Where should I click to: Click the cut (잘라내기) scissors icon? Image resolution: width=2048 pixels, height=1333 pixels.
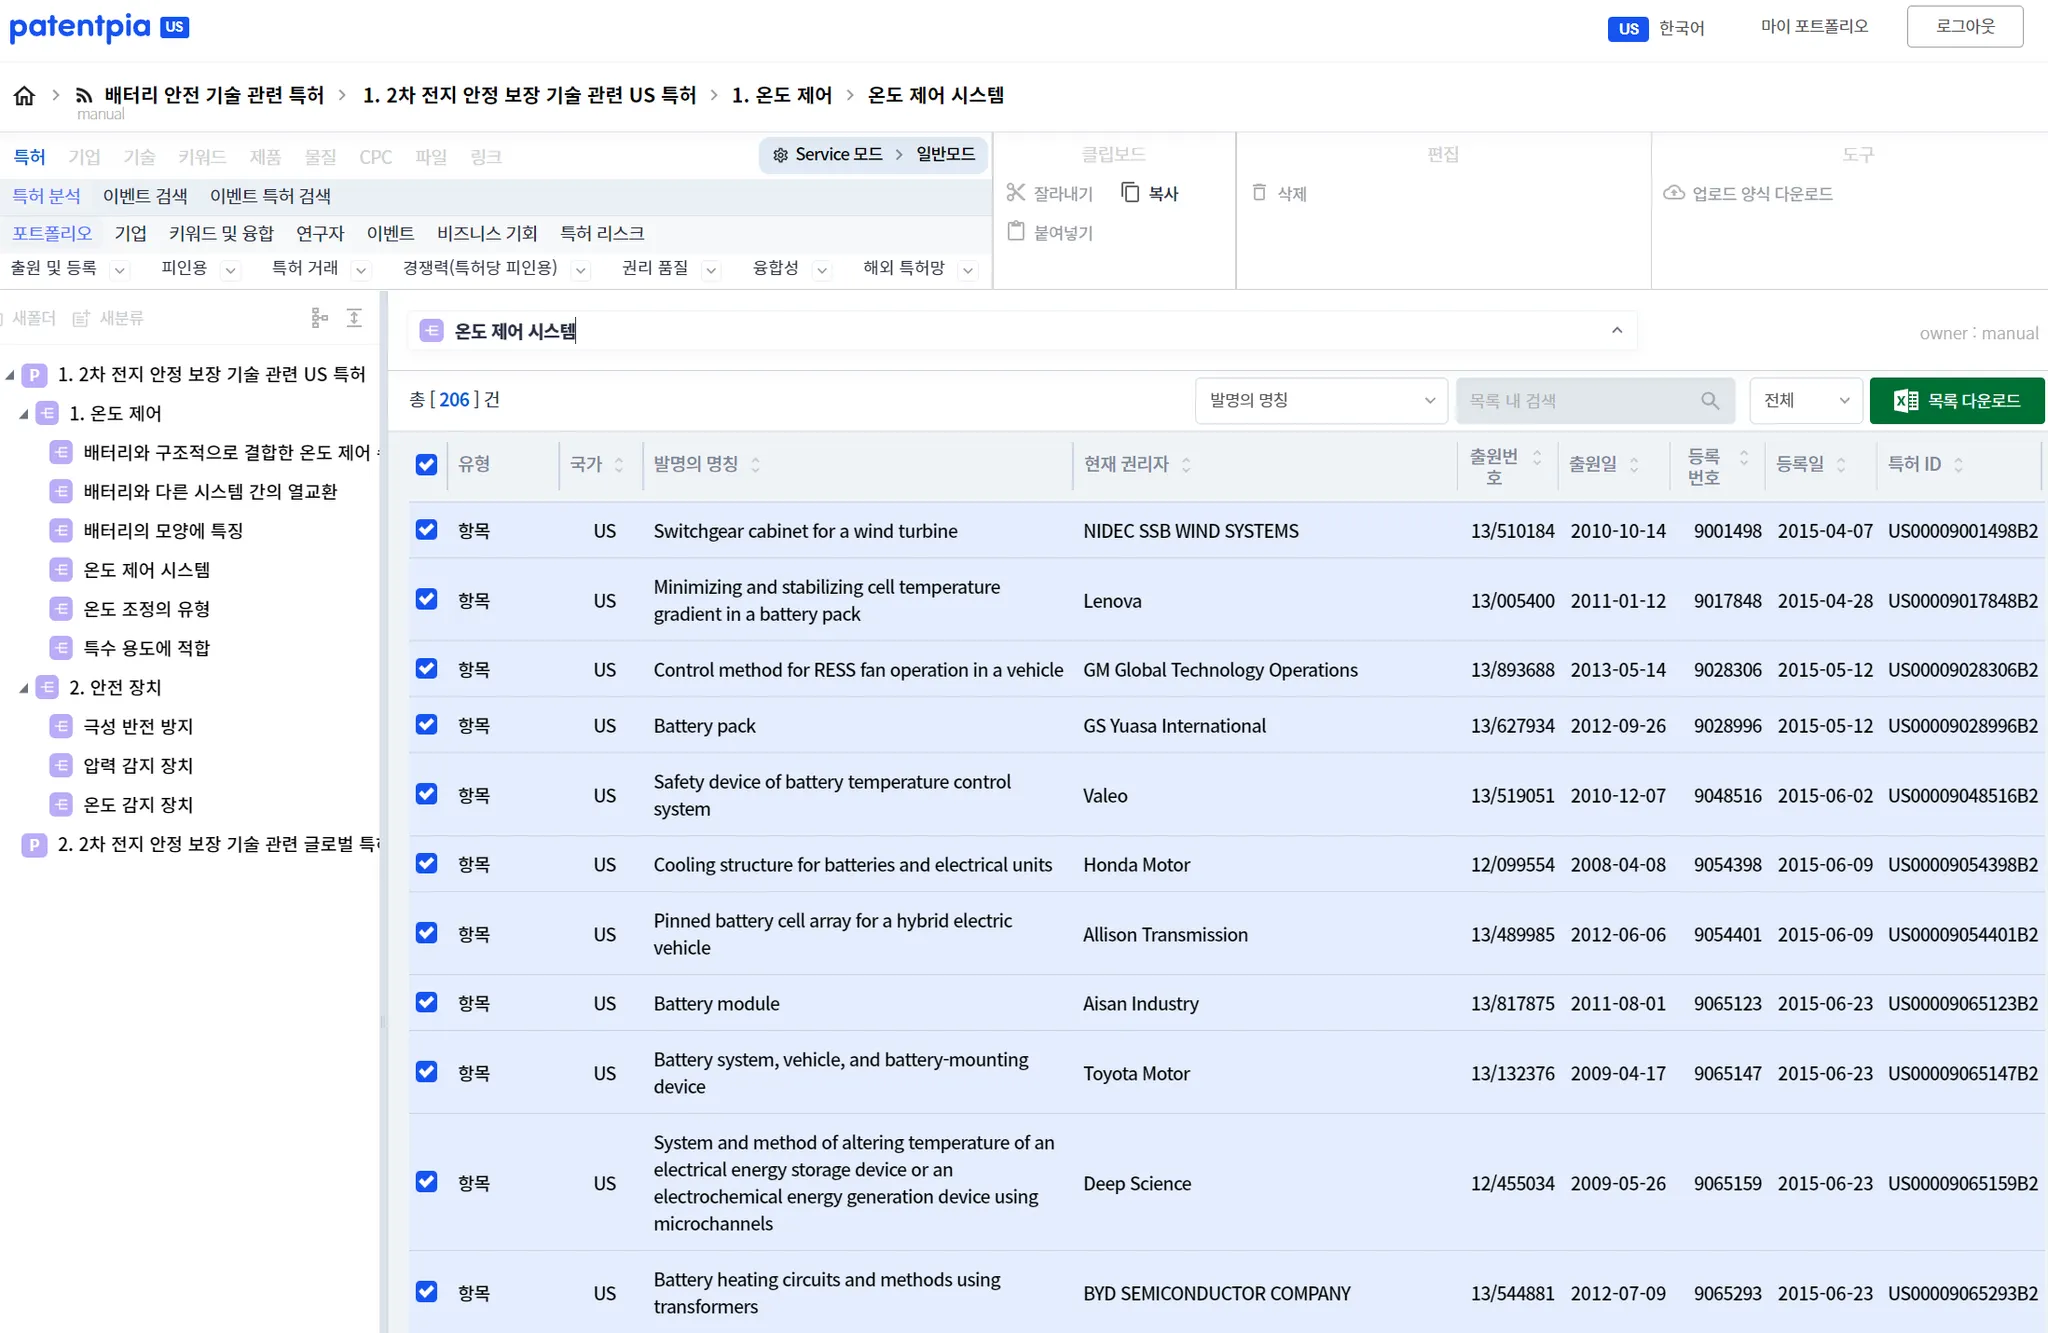1016,192
